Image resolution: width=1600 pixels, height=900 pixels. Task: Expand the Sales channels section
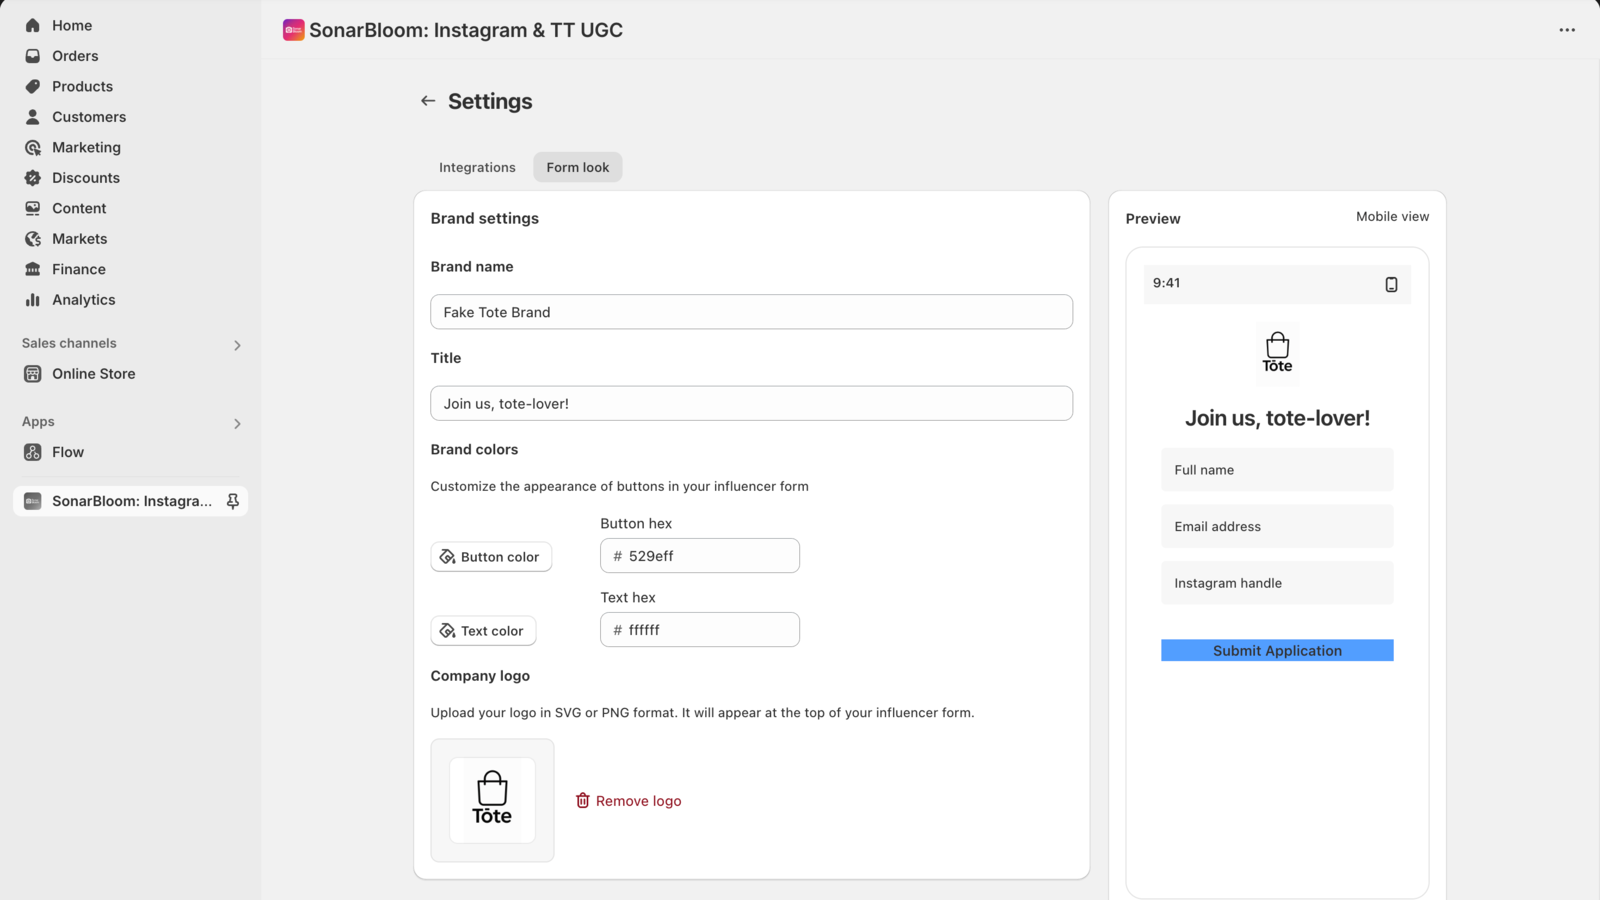pyautogui.click(x=237, y=344)
